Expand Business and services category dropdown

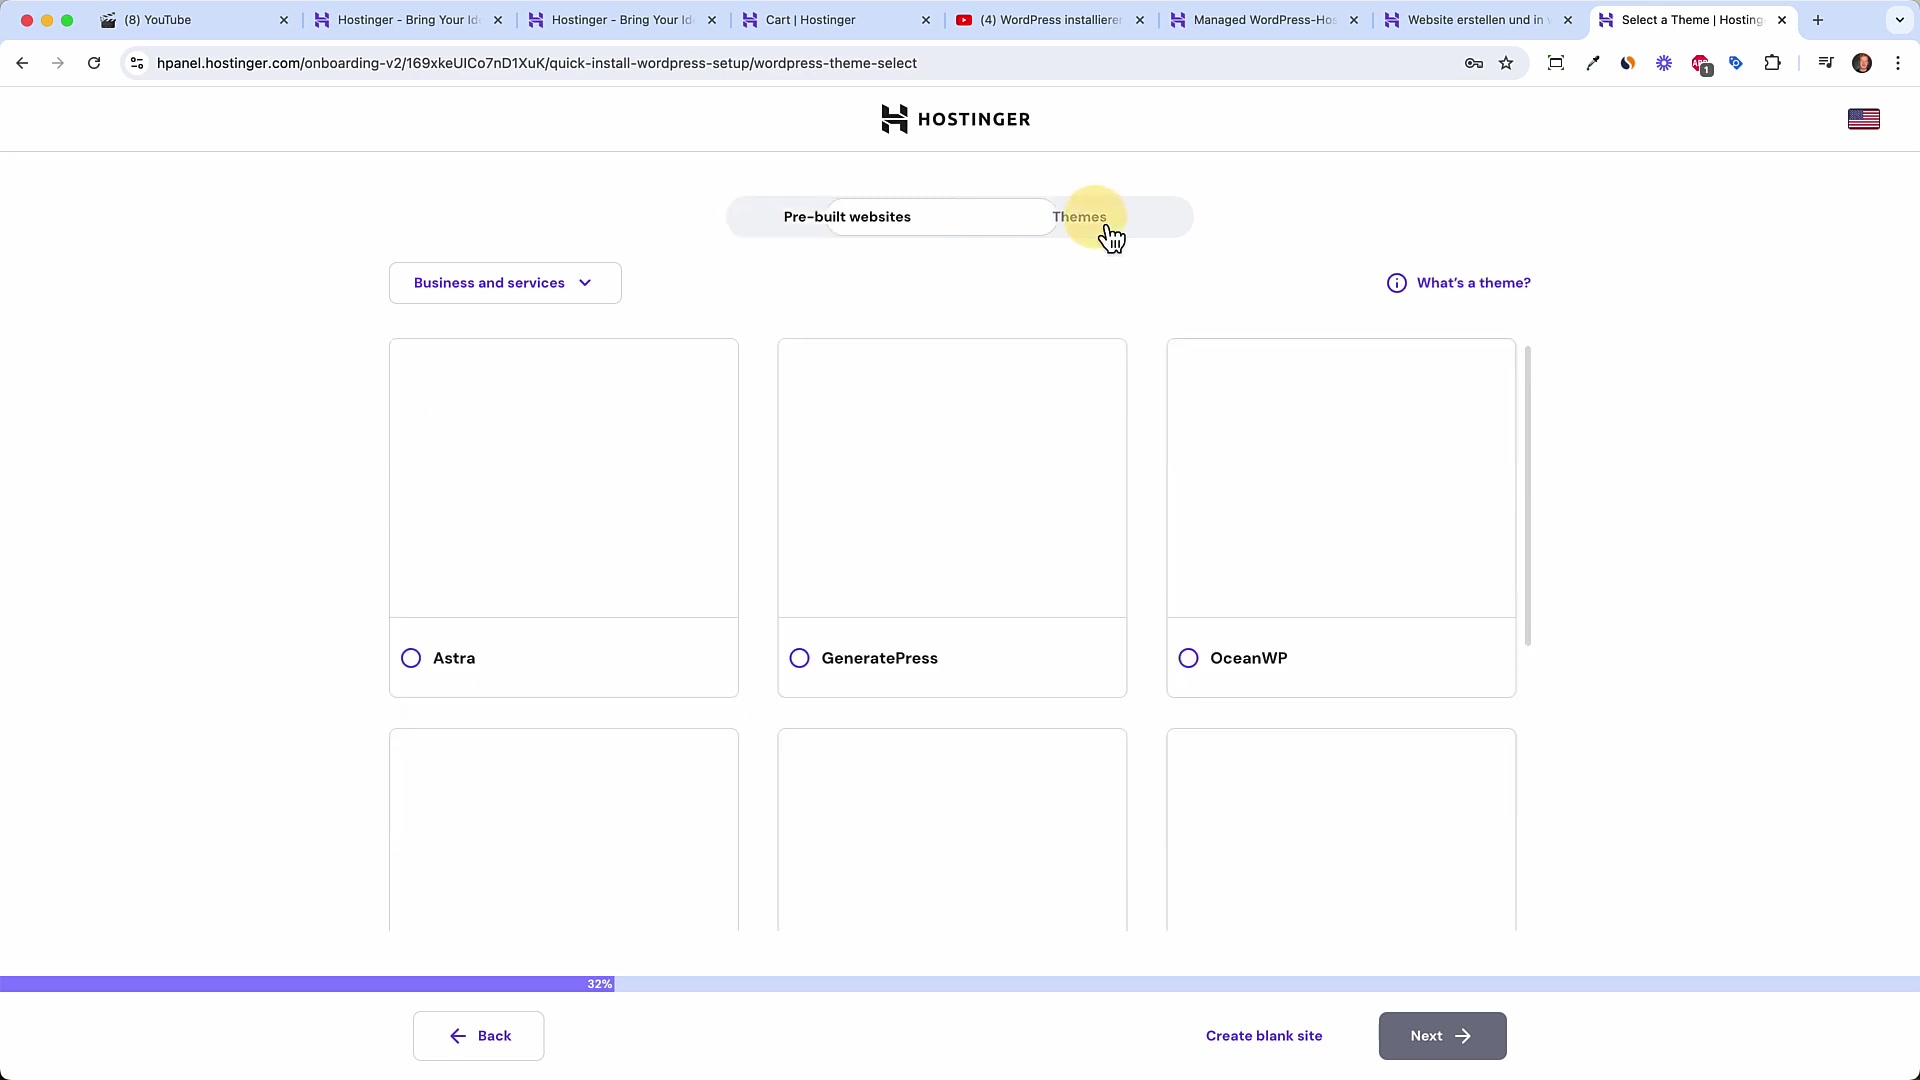tap(505, 283)
